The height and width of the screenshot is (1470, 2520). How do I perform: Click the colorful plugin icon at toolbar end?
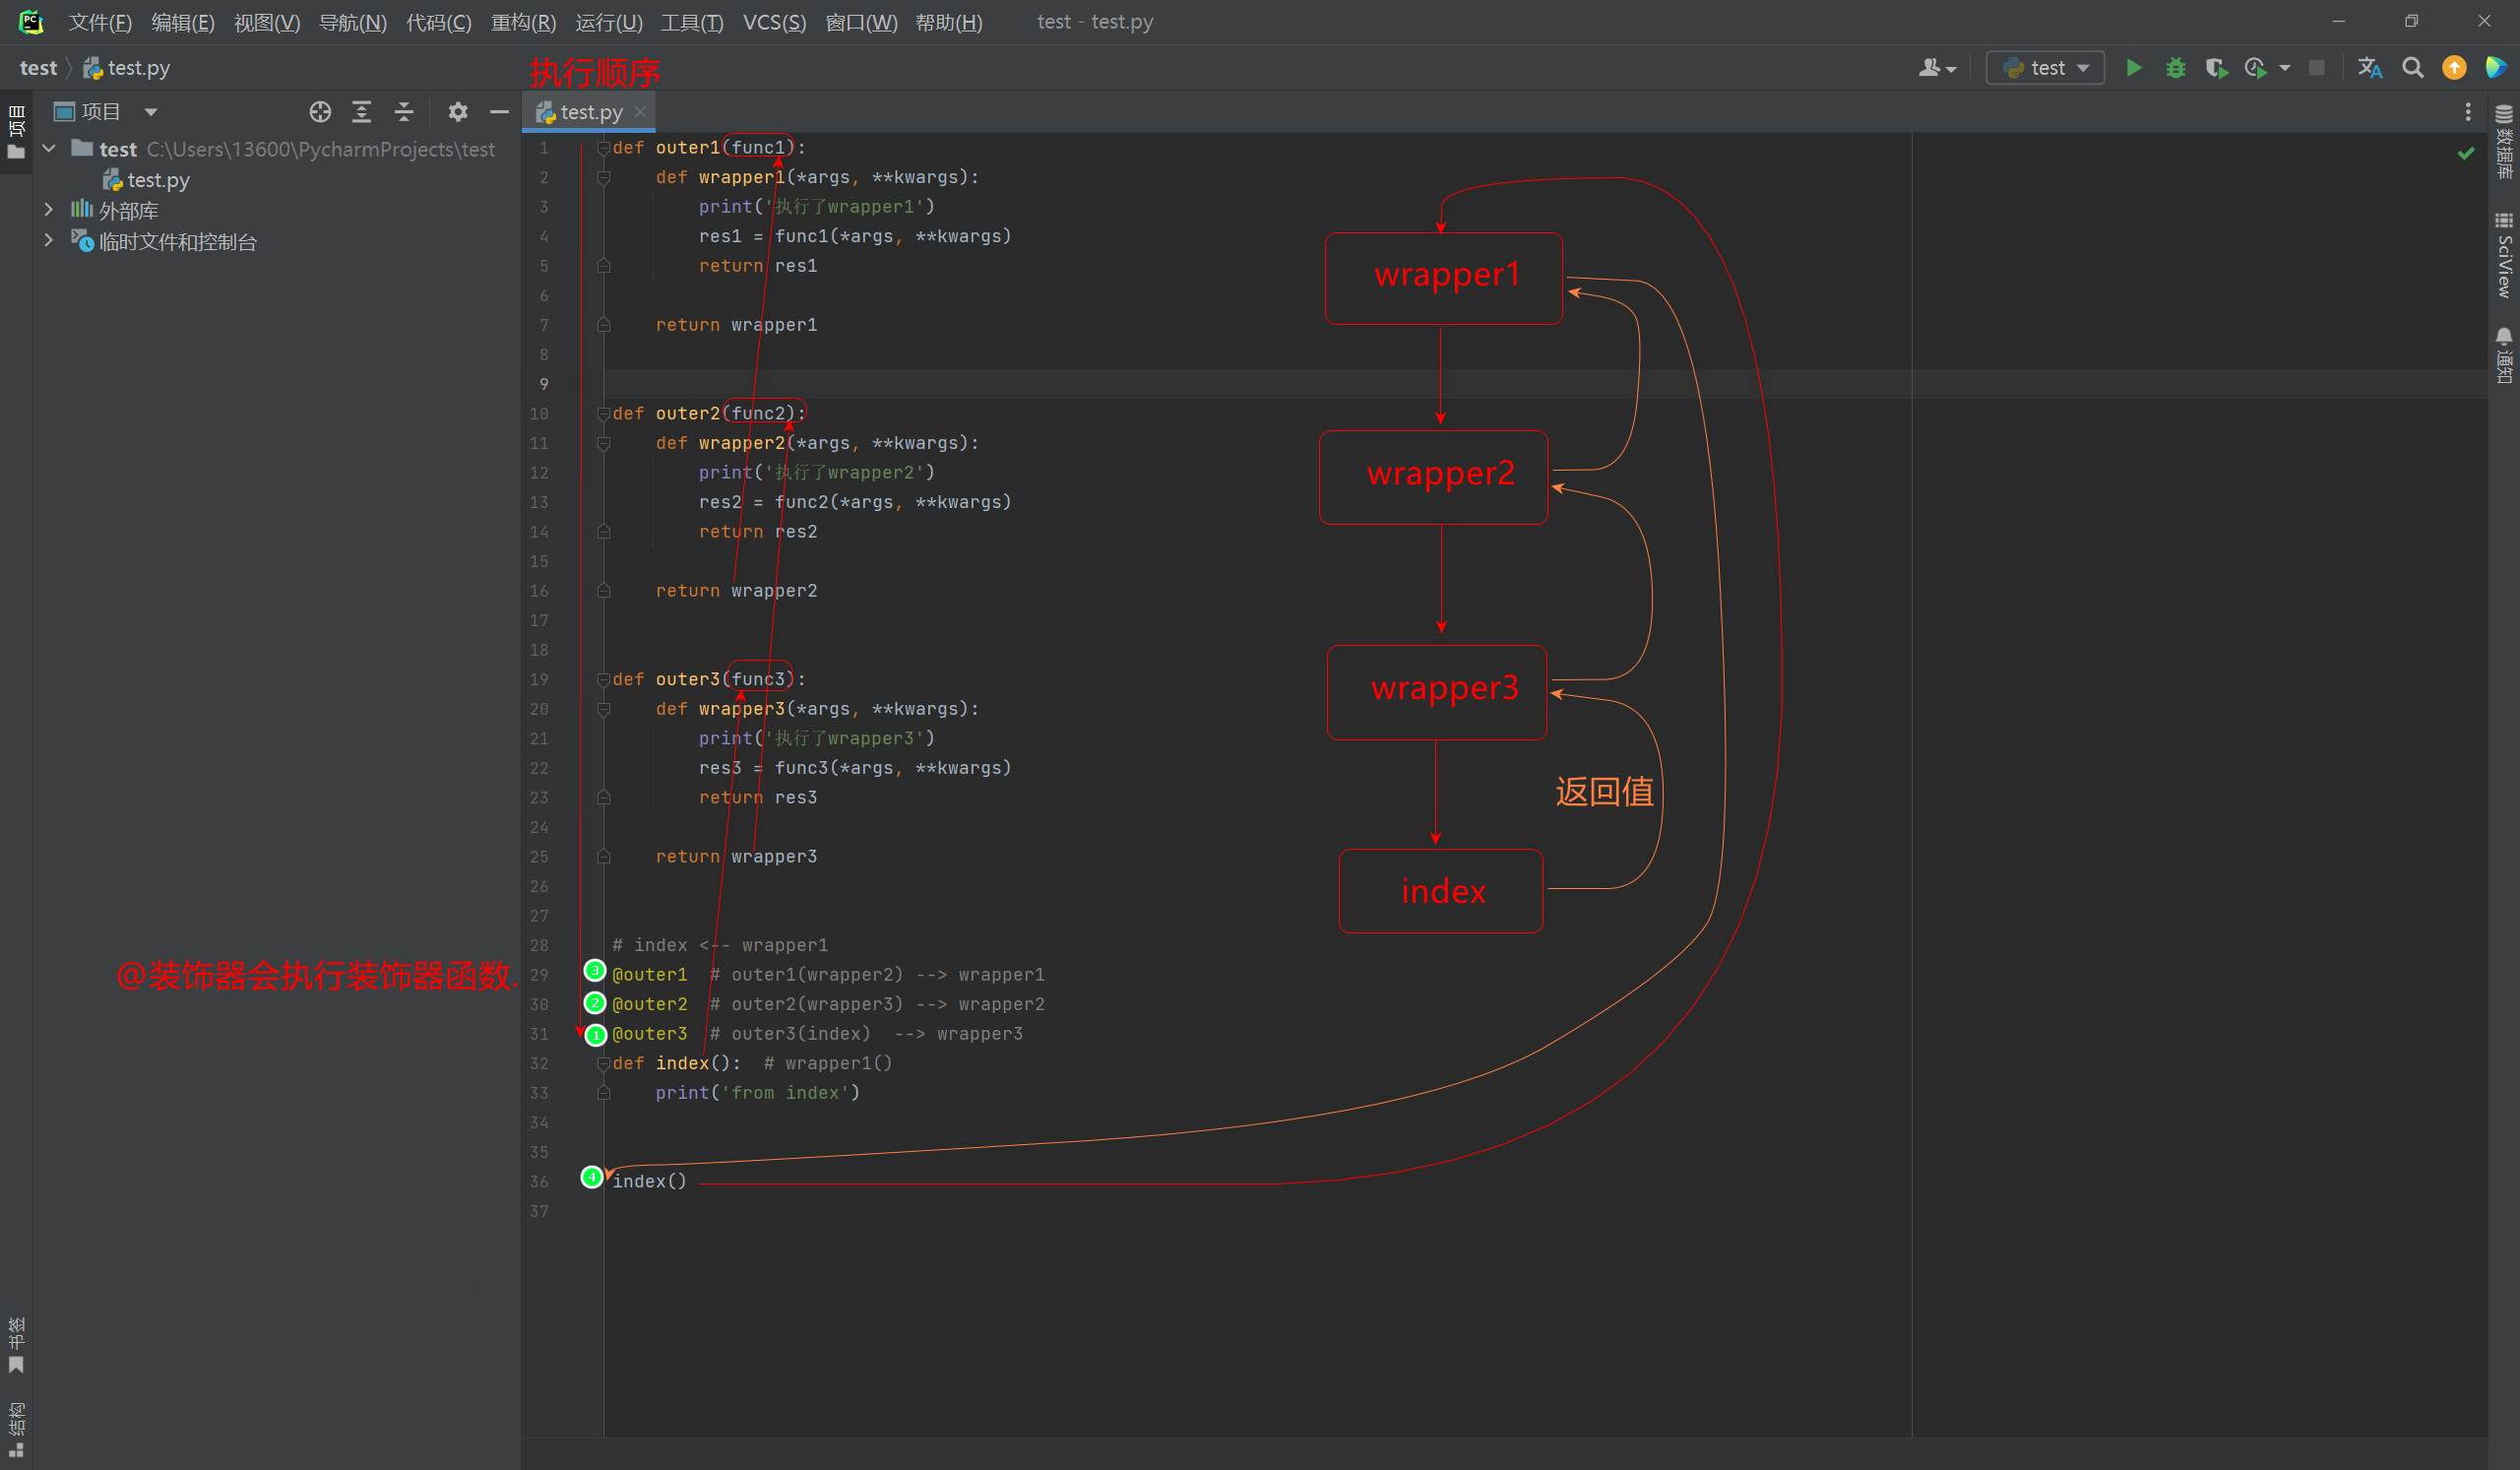[x=2496, y=68]
